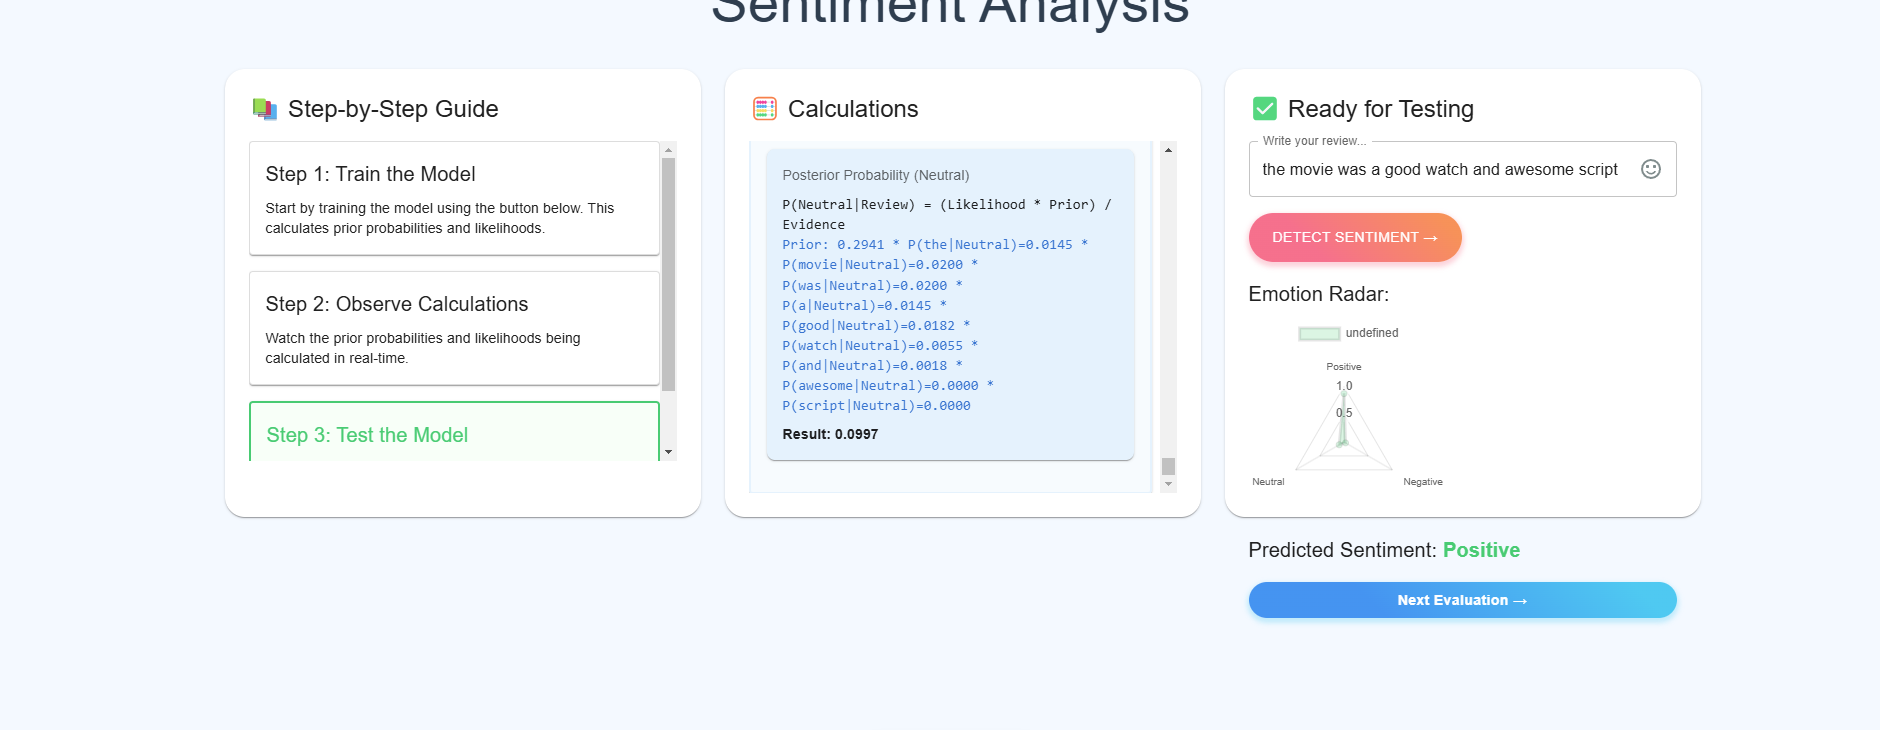
Task: Click the green checkmark icon beside Ready for Testing
Action: (x=1264, y=109)
